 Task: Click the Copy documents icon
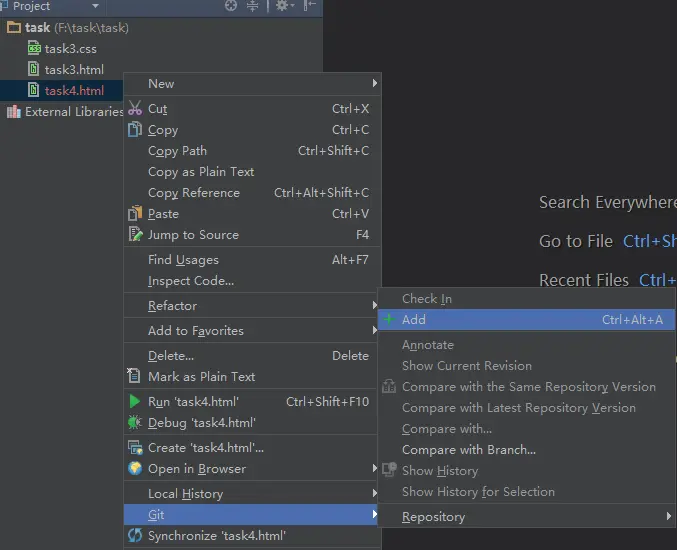click(135, 129)
